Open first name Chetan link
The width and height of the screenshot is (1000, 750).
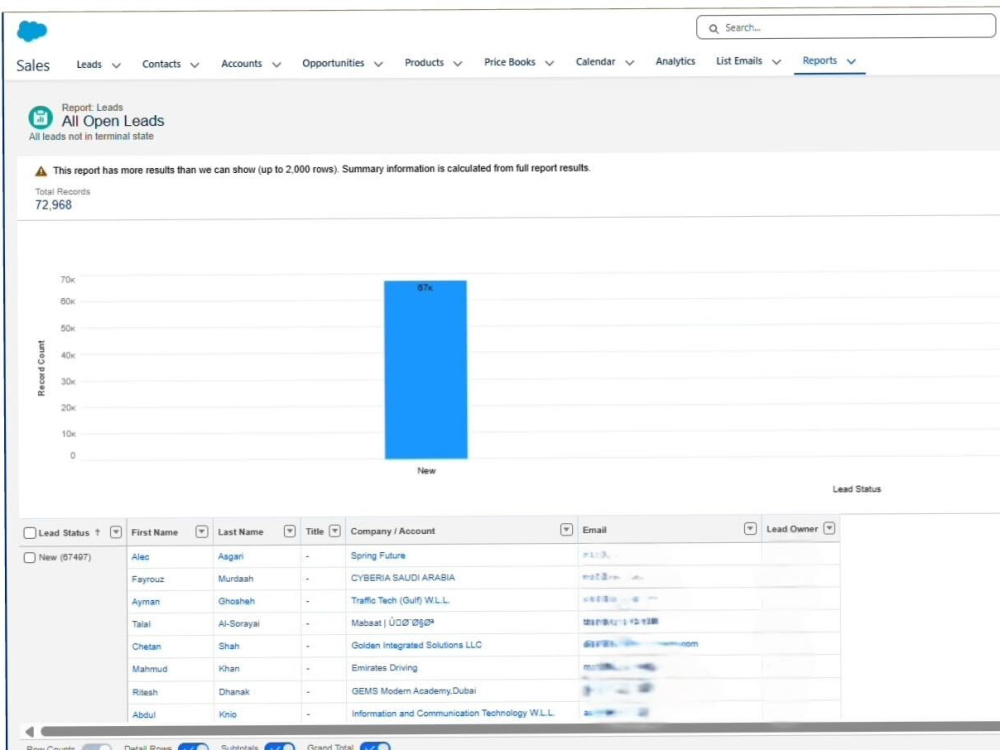pyautogui.click(x=146, y=647)
